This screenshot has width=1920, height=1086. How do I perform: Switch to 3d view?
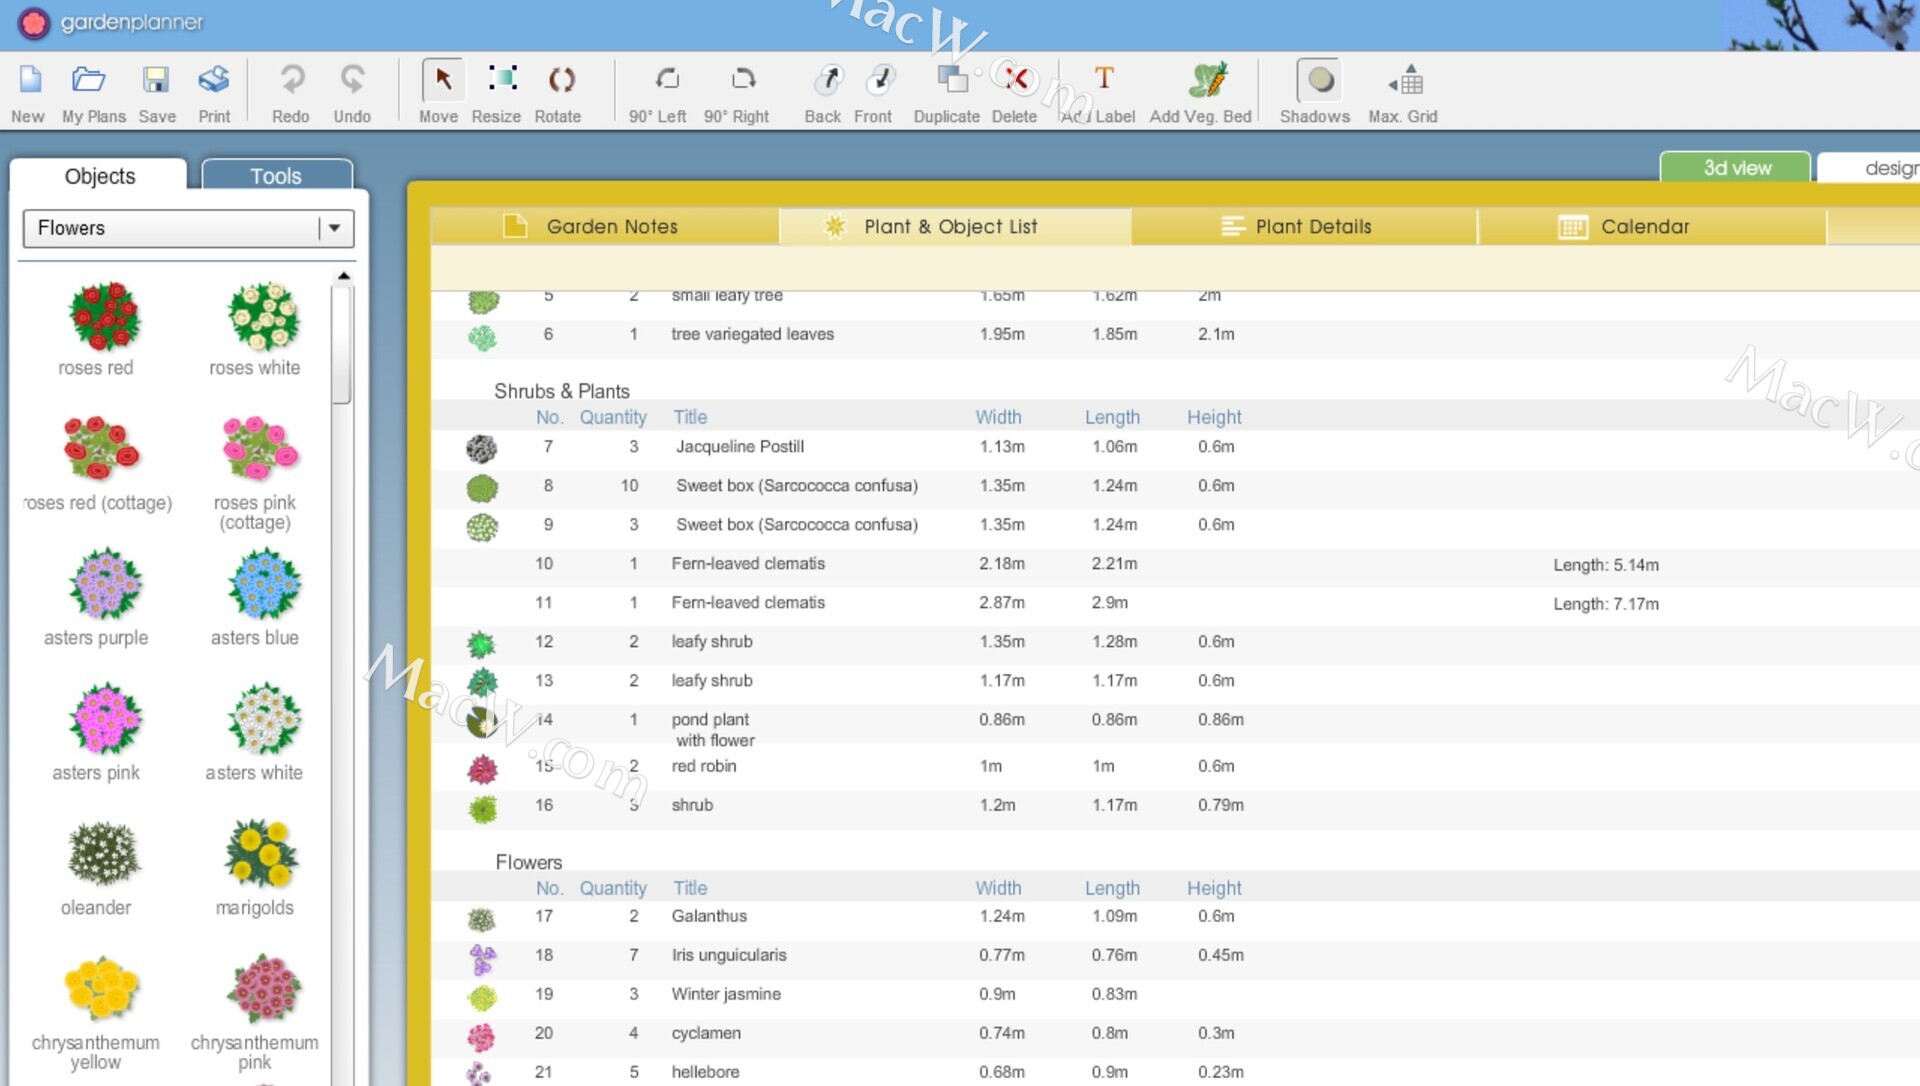pyautogui.click(x=1736, y=168)
